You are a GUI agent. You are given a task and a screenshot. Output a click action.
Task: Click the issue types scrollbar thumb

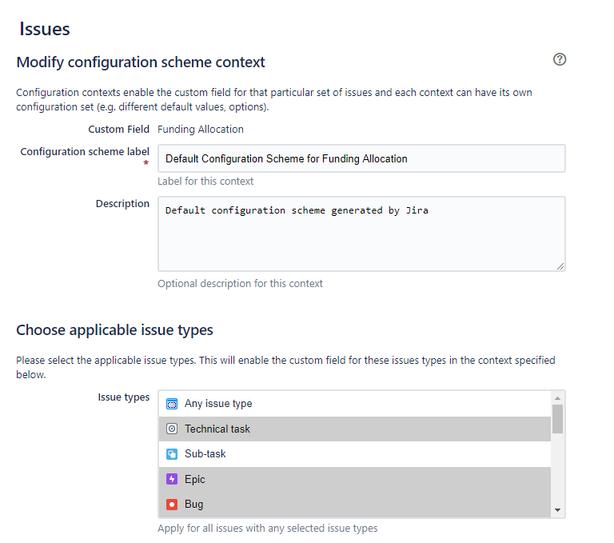pos(558,419)
